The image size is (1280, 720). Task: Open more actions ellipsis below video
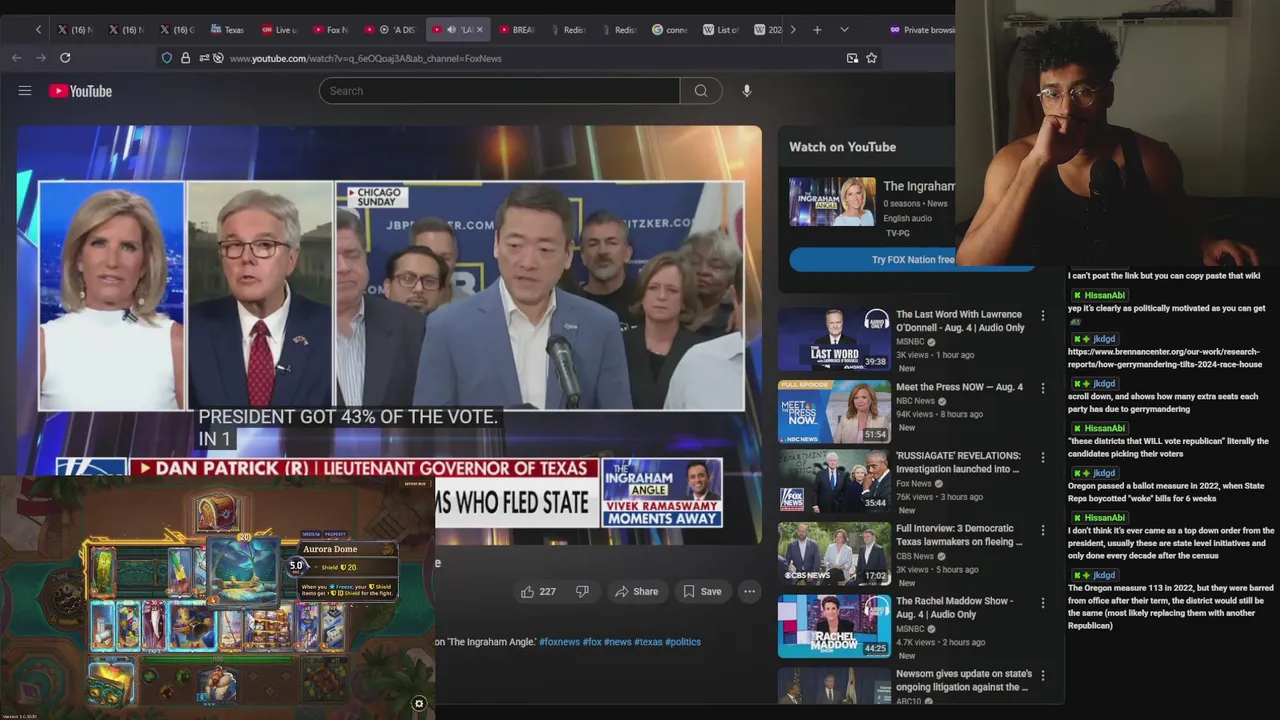749,591
